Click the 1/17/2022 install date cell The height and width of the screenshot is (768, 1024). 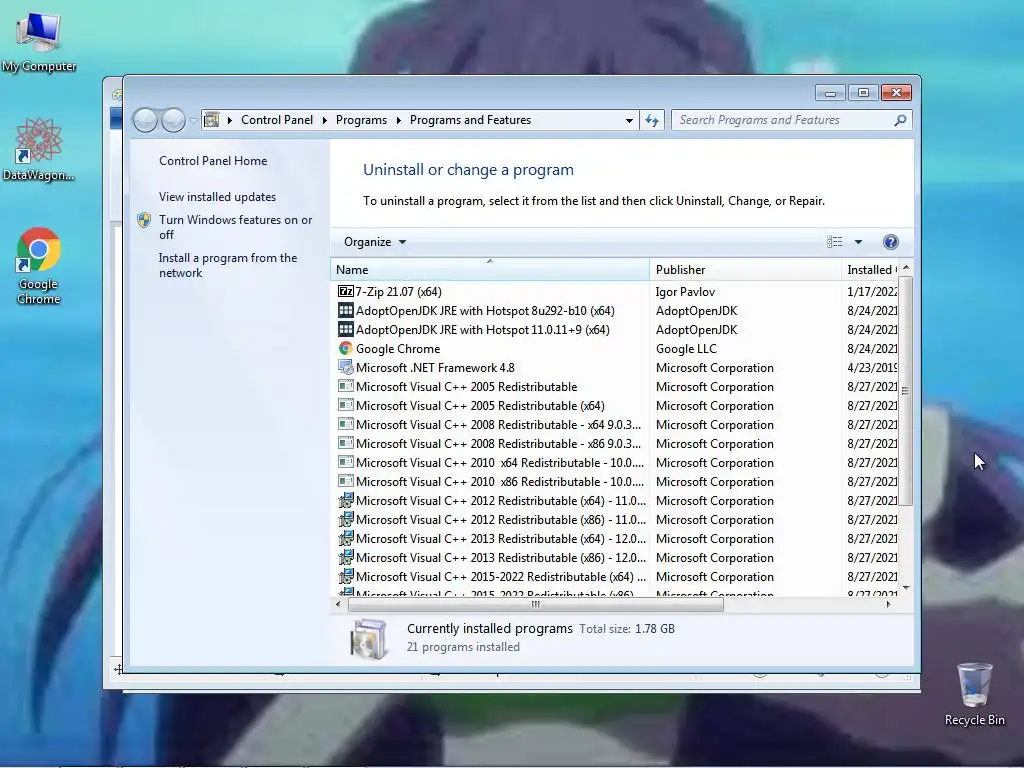(872, 292)
